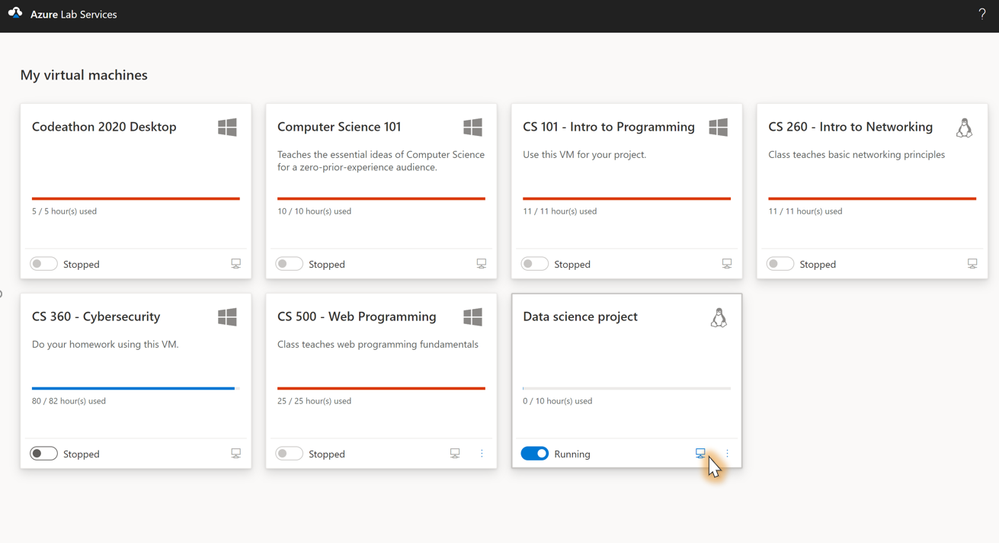This screenshot has height=543, width=999.
Task: Open more options menu on CS 500 card
Action: 482,453
